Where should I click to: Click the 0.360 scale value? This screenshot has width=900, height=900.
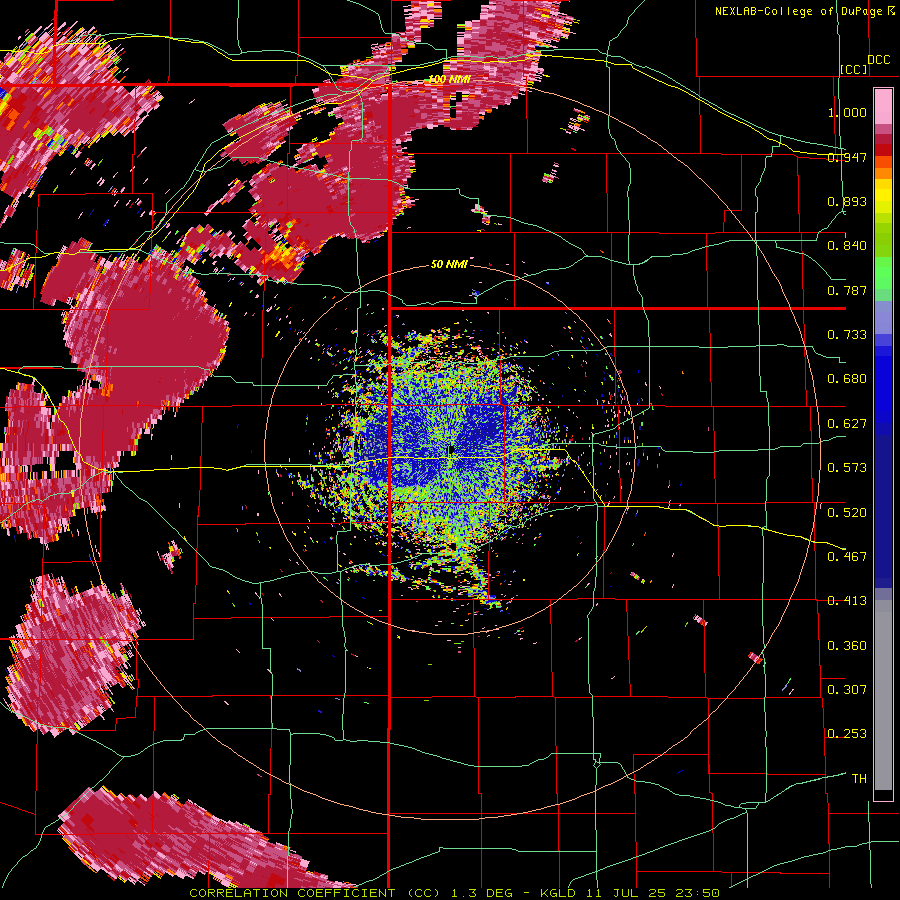(x=847, y=646)
